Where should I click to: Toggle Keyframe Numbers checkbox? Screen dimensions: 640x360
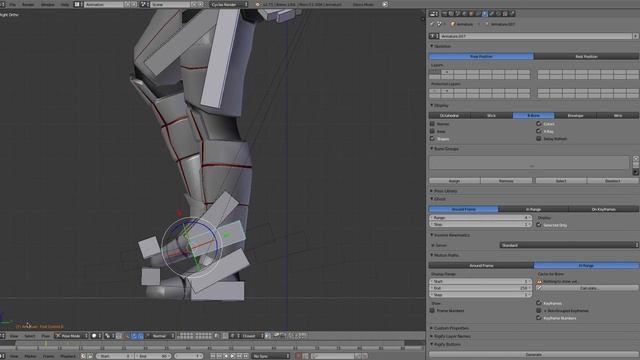point(539,318)
